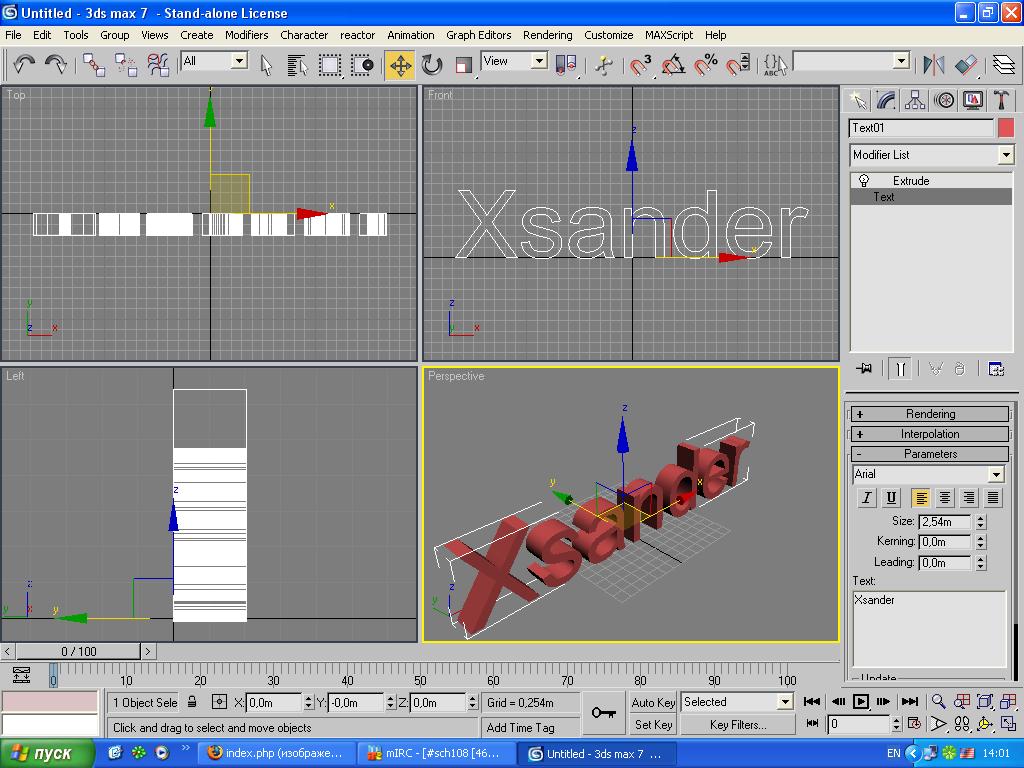Click the Mirror tool icon
The height and width of the screenshot is (768, 1024).
tap(934, 65)
